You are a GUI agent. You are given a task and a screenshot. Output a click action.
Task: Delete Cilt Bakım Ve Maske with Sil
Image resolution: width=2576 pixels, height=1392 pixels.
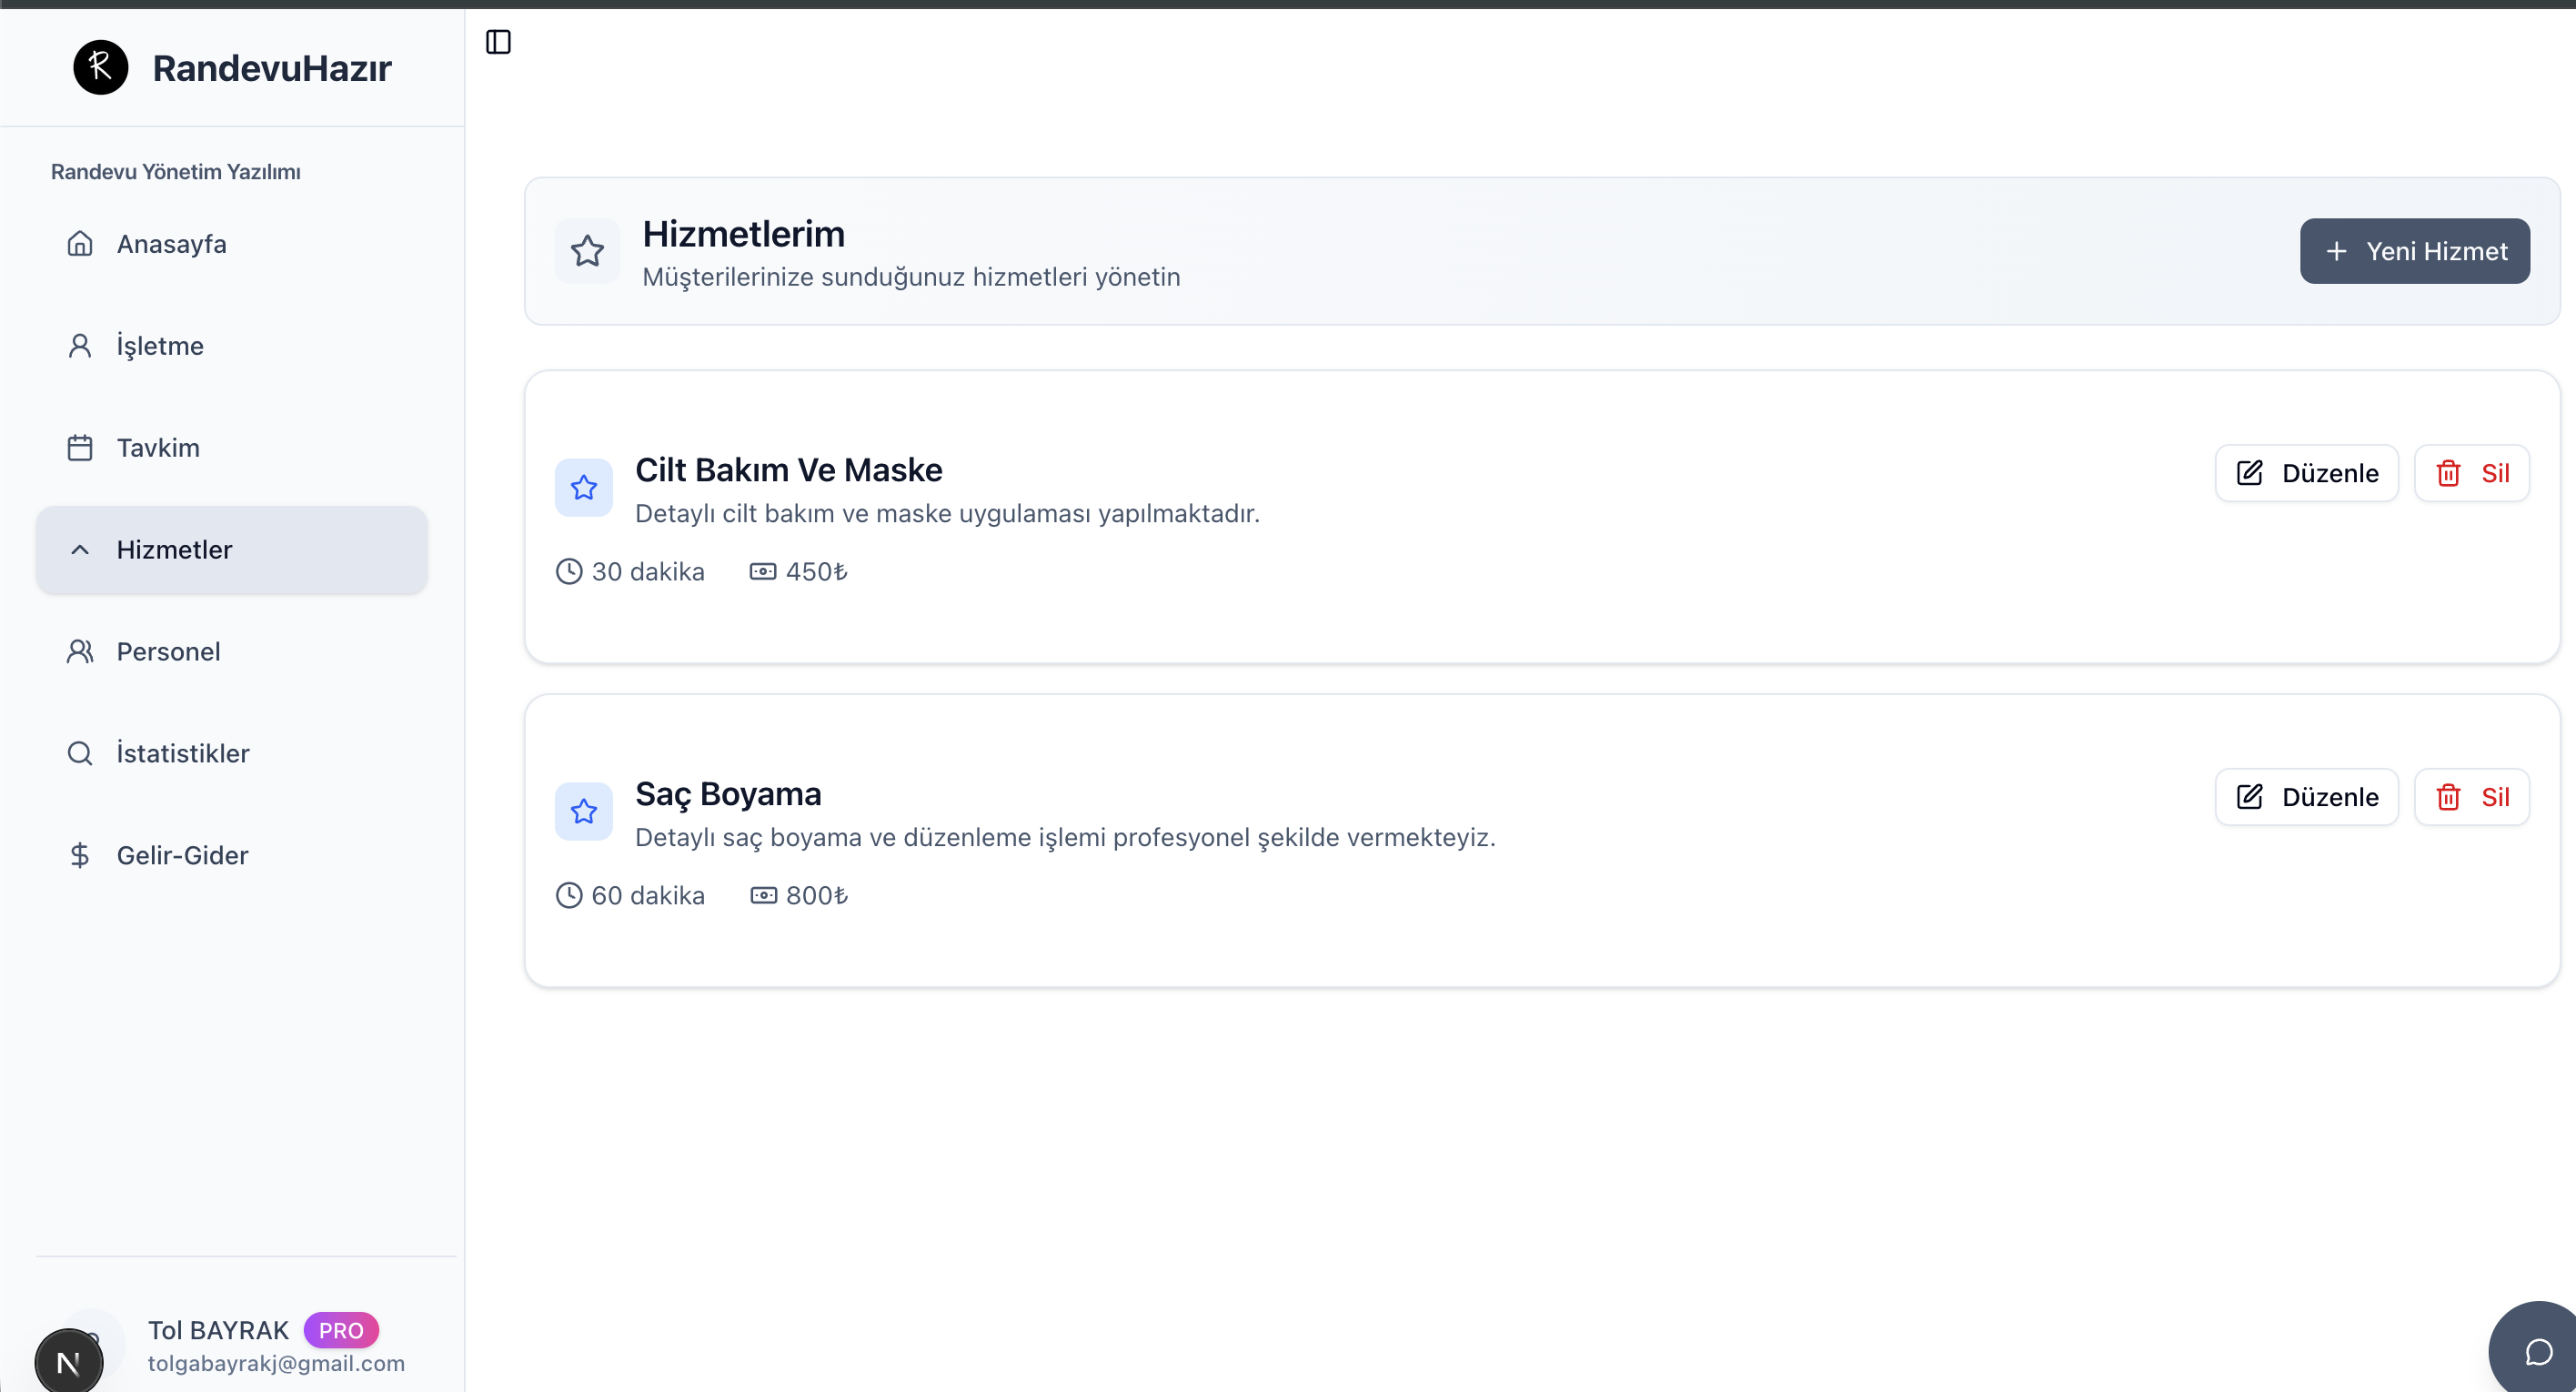[2471, 473]
